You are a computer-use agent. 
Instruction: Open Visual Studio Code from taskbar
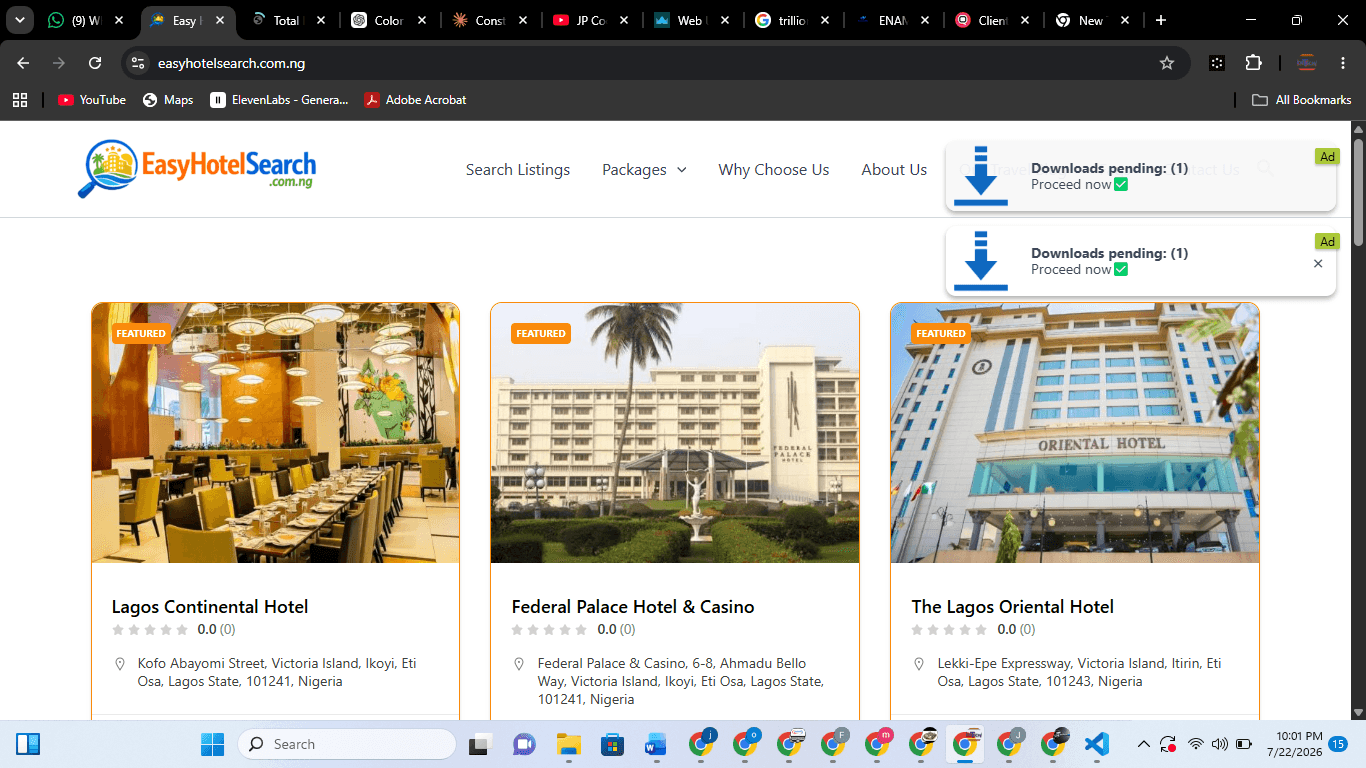tap(1096, 744)
